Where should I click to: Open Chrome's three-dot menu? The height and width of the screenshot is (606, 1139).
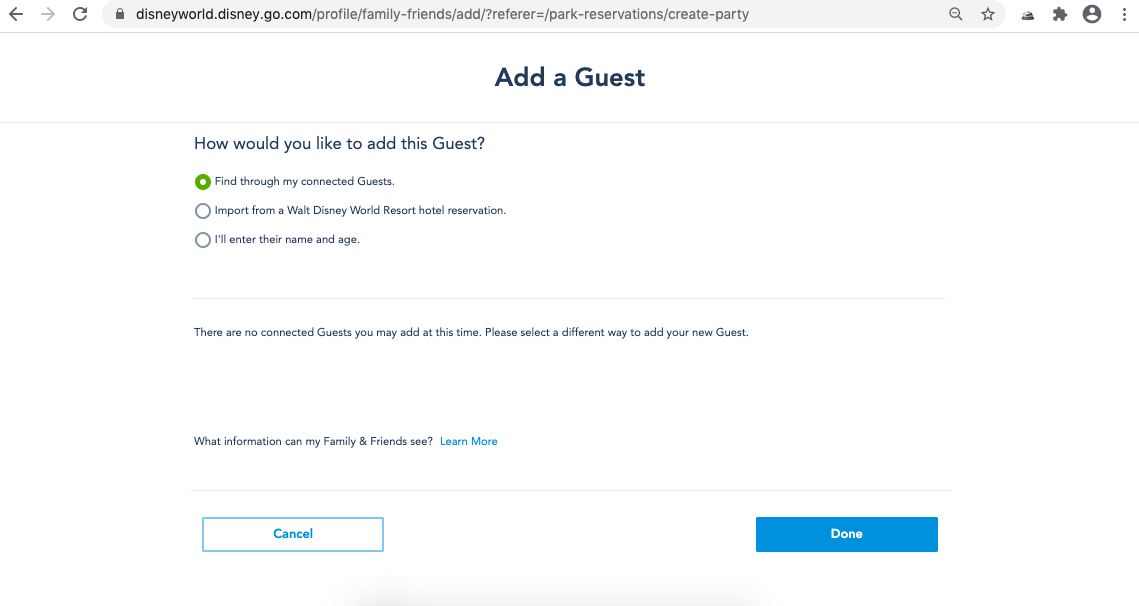tap(1124, 14)
